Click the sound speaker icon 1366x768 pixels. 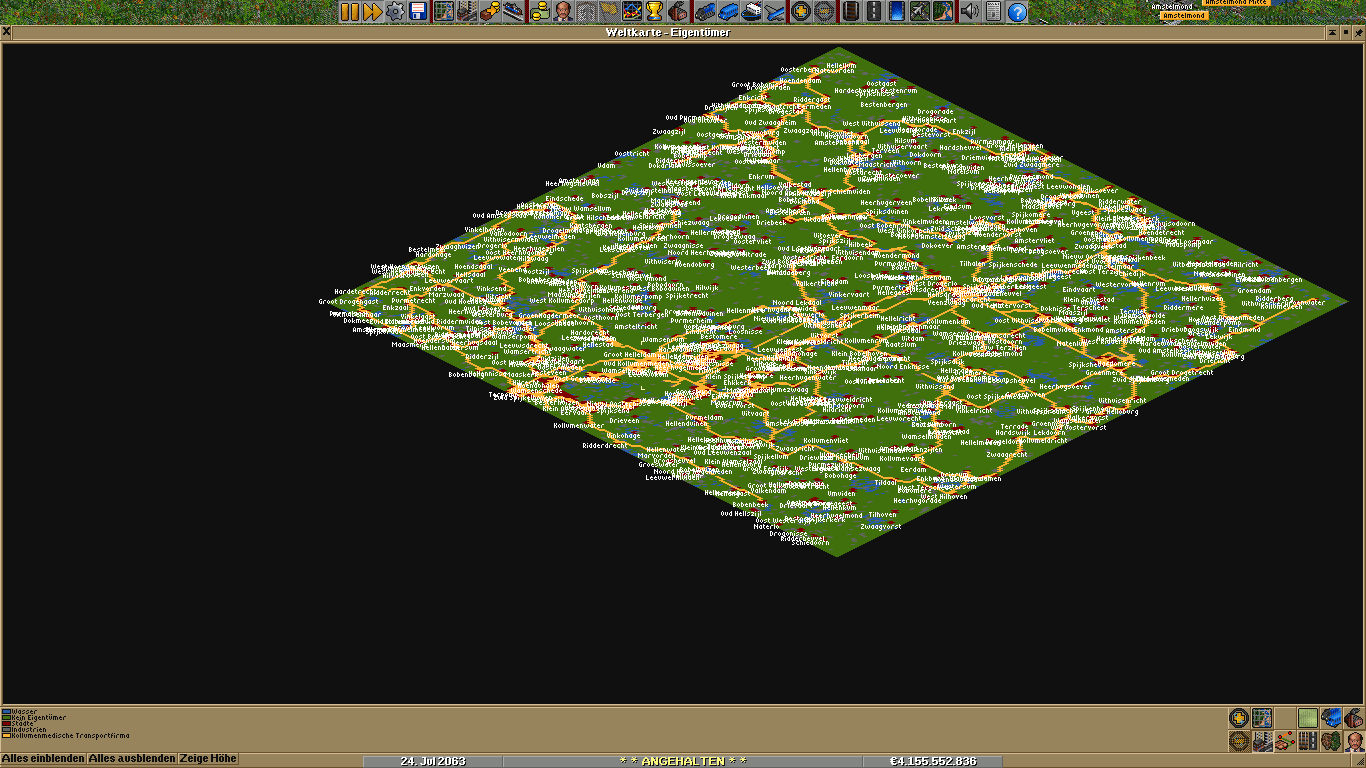pyautogui.click(x=968, y=12)
